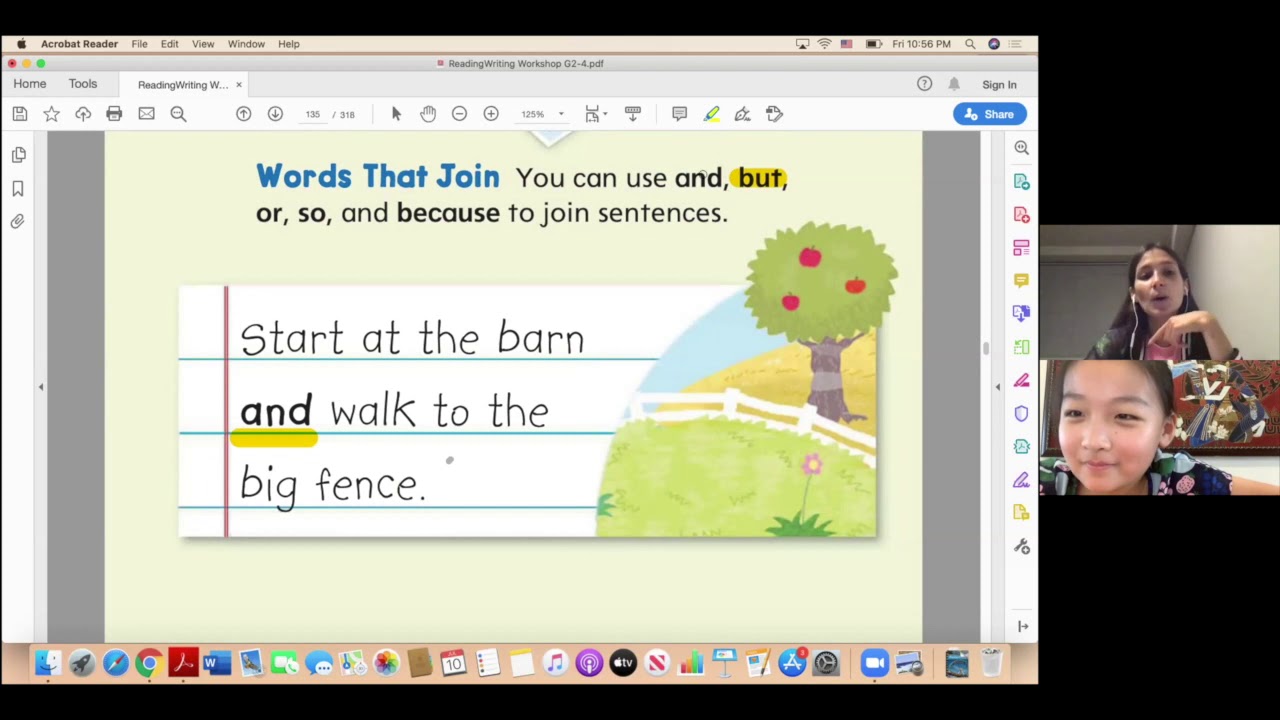Click the 'Words That Join' heading
Viewport: 1280px width, 720px height.
pyautogui.click(x=377, y=177)
